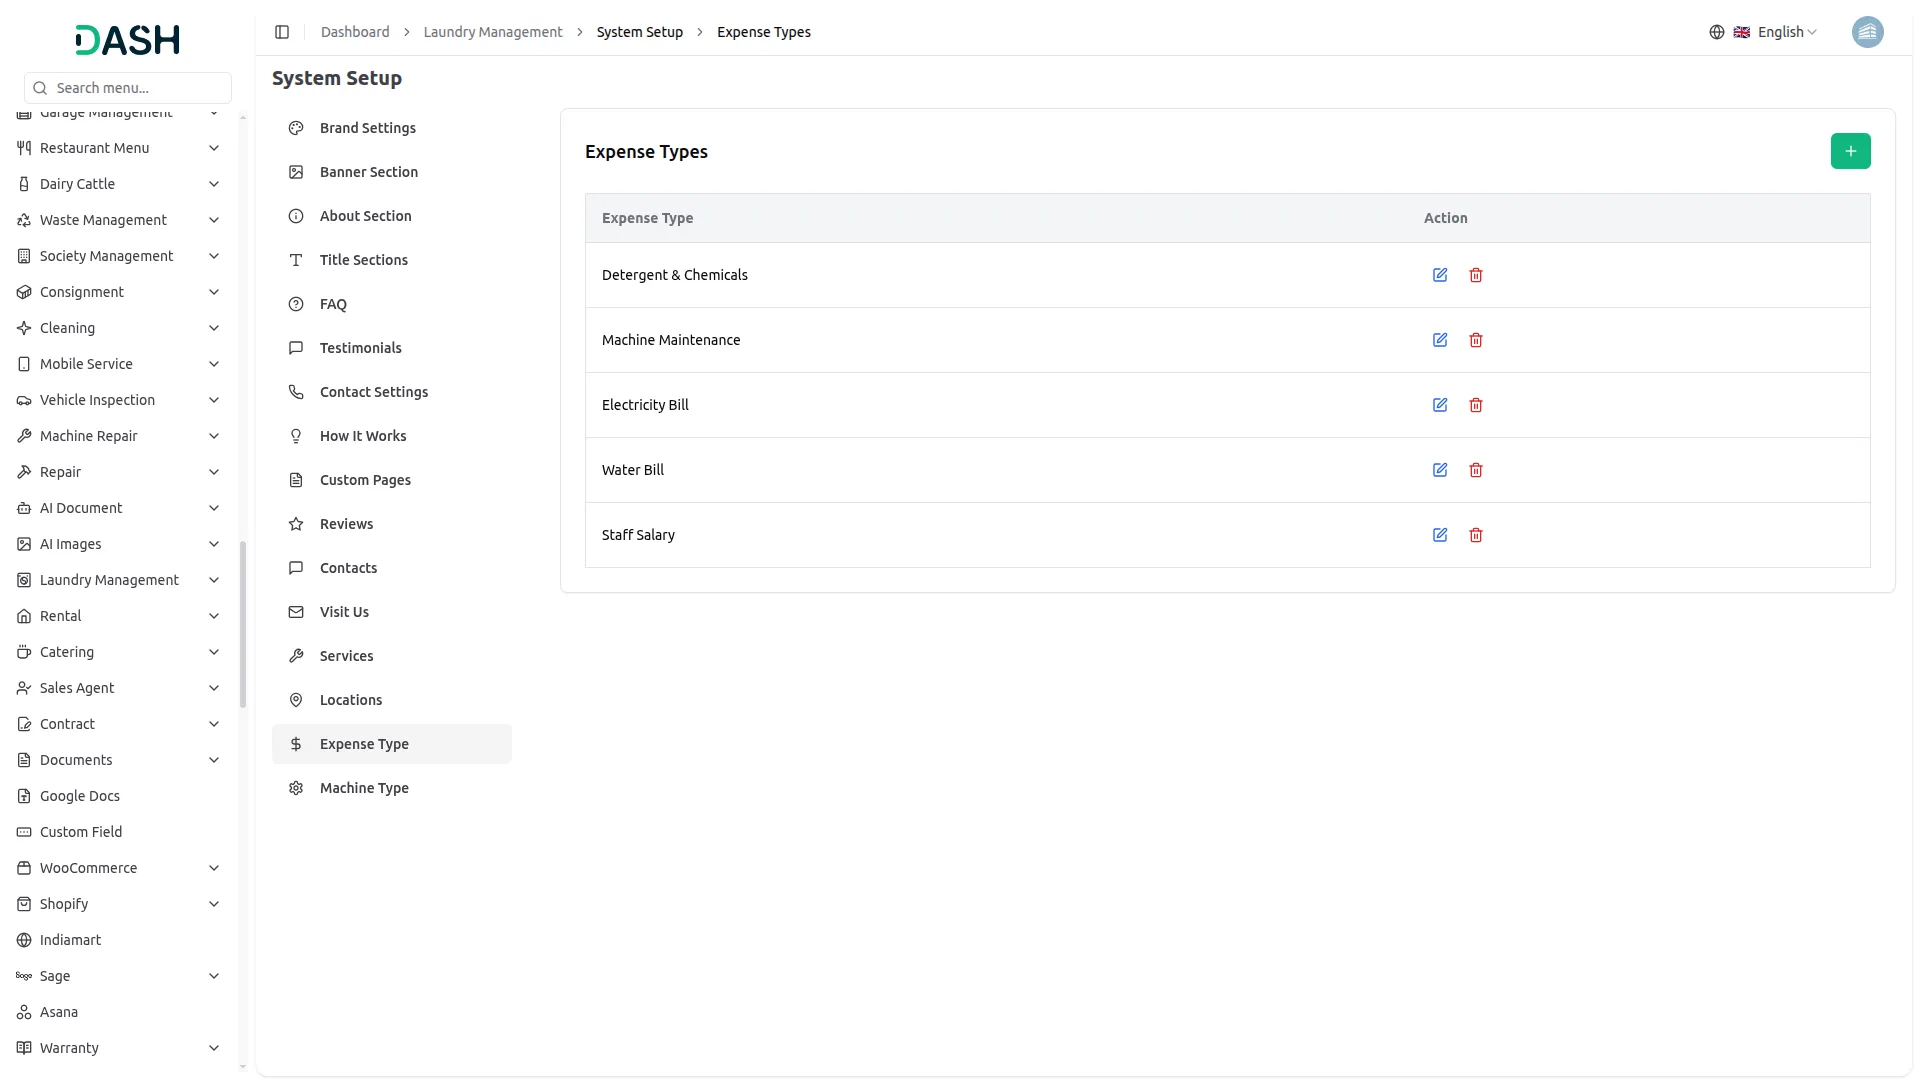Open the Locations settings
Screen dimensions: 1920x1080
[x=392, y=700]
